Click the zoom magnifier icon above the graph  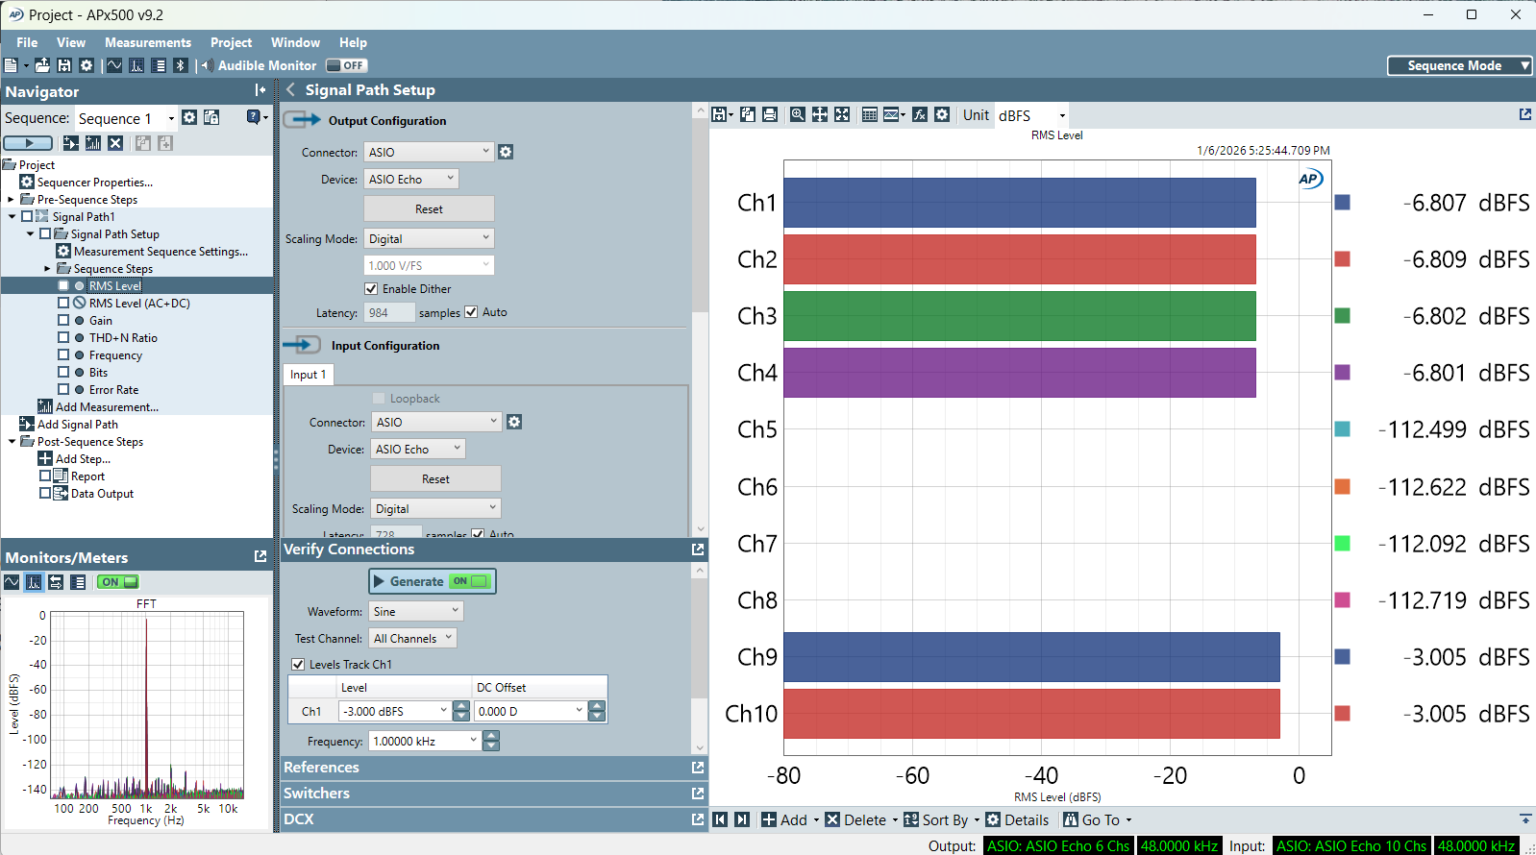pyautogui.click(x=797, y=115)
